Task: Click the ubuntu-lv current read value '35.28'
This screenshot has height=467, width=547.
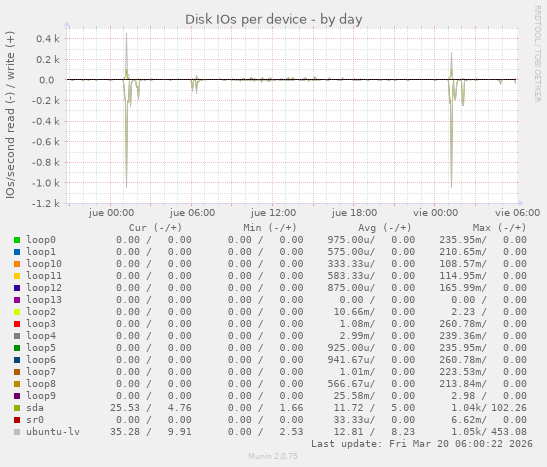Action: [125, 431]
